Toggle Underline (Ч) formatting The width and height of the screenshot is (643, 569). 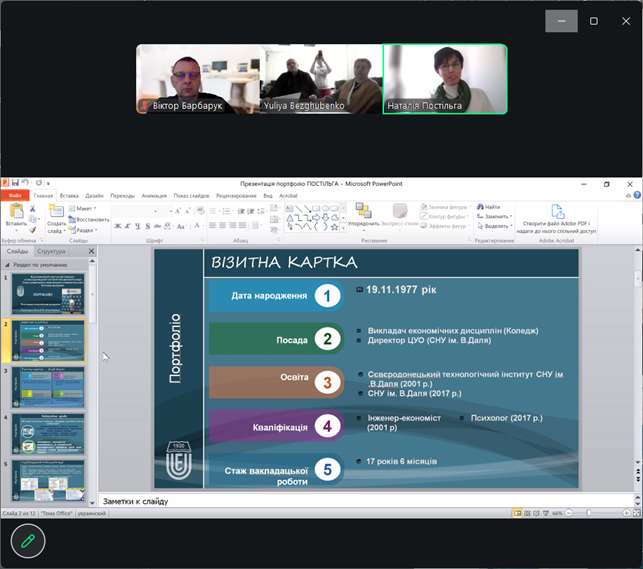(x=137, y=226)
